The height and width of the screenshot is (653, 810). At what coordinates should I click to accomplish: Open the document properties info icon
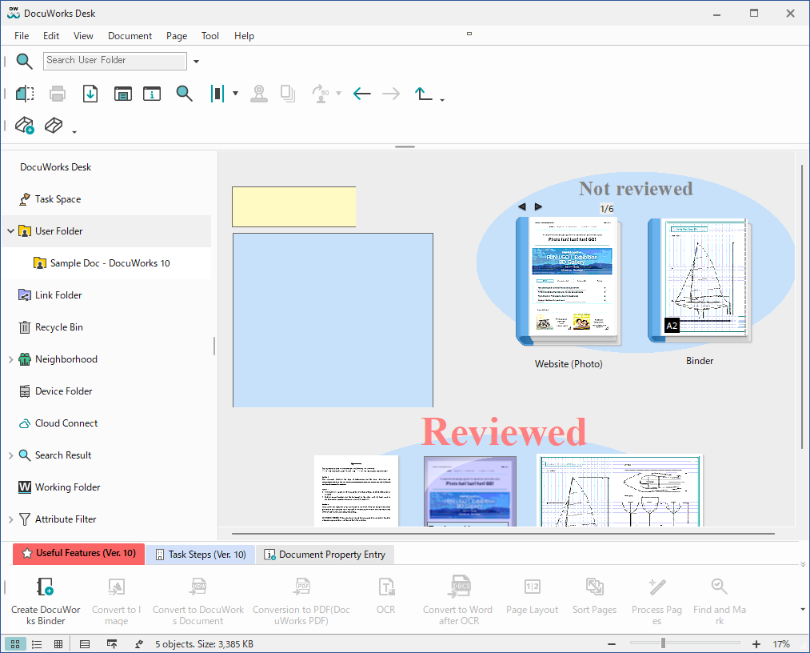click(x=152, y=94)
